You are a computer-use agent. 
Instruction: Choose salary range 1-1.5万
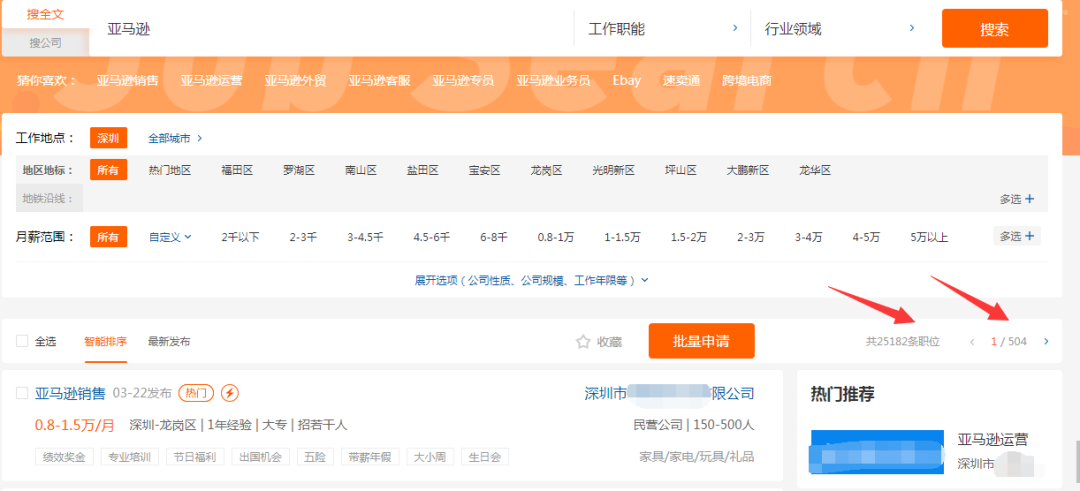623,238
